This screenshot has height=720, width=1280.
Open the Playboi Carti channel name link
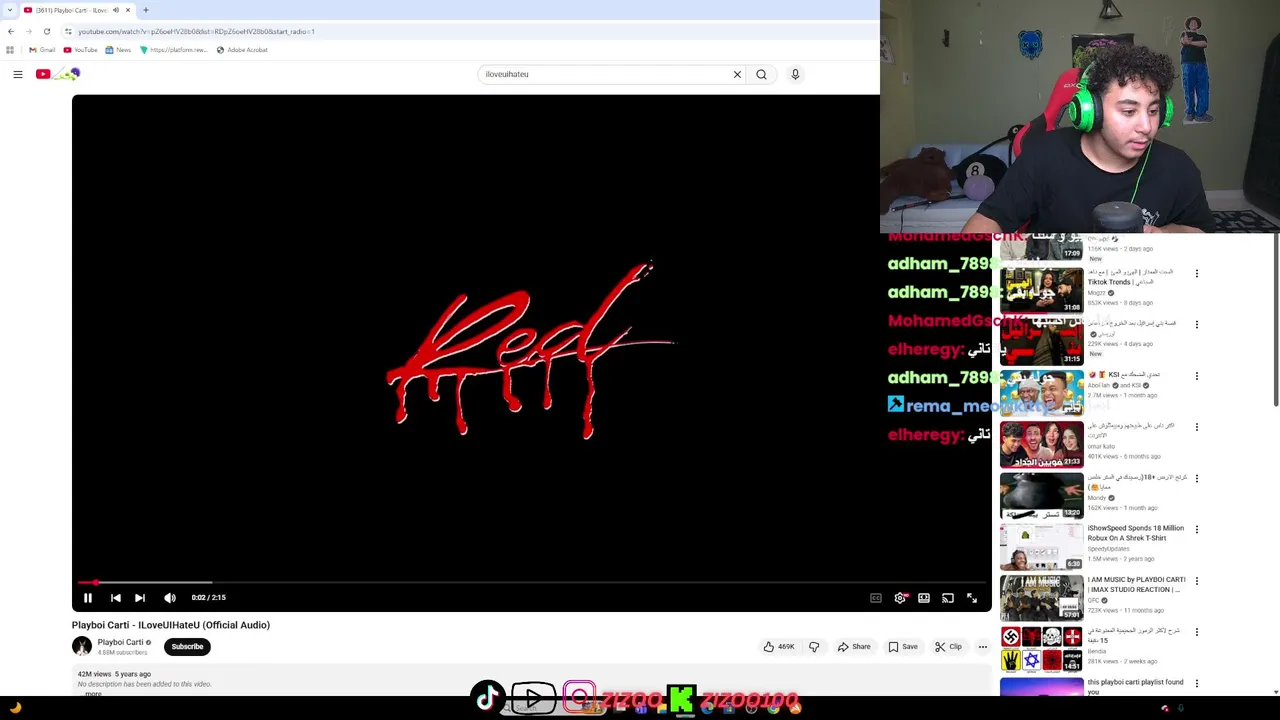(x=120, y=643)
